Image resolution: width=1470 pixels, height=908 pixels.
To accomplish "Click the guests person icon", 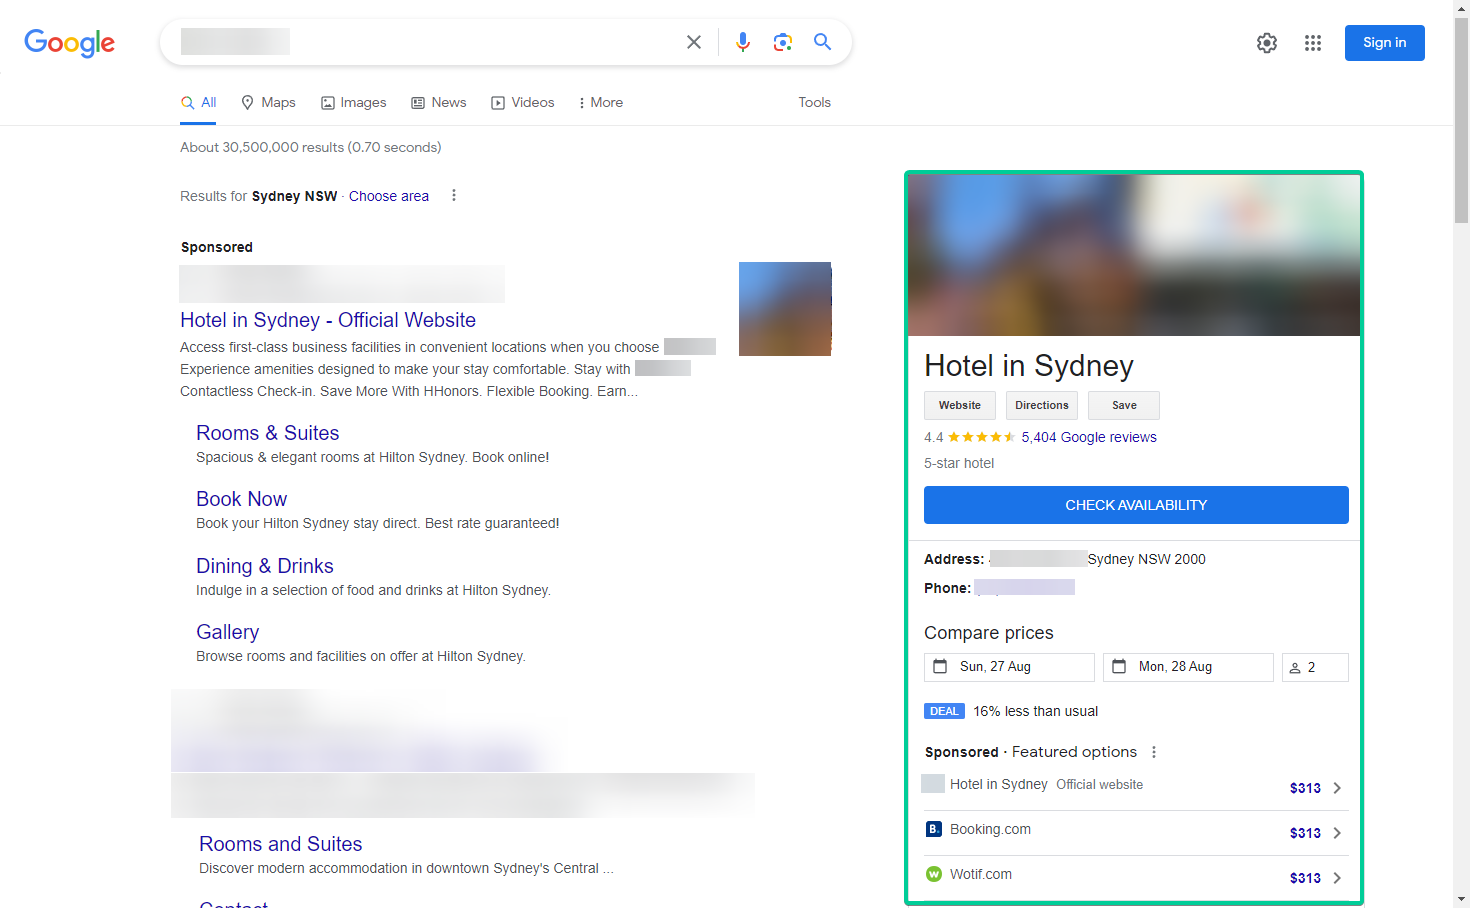I will pyautogui.click(x=1295, y=668).
